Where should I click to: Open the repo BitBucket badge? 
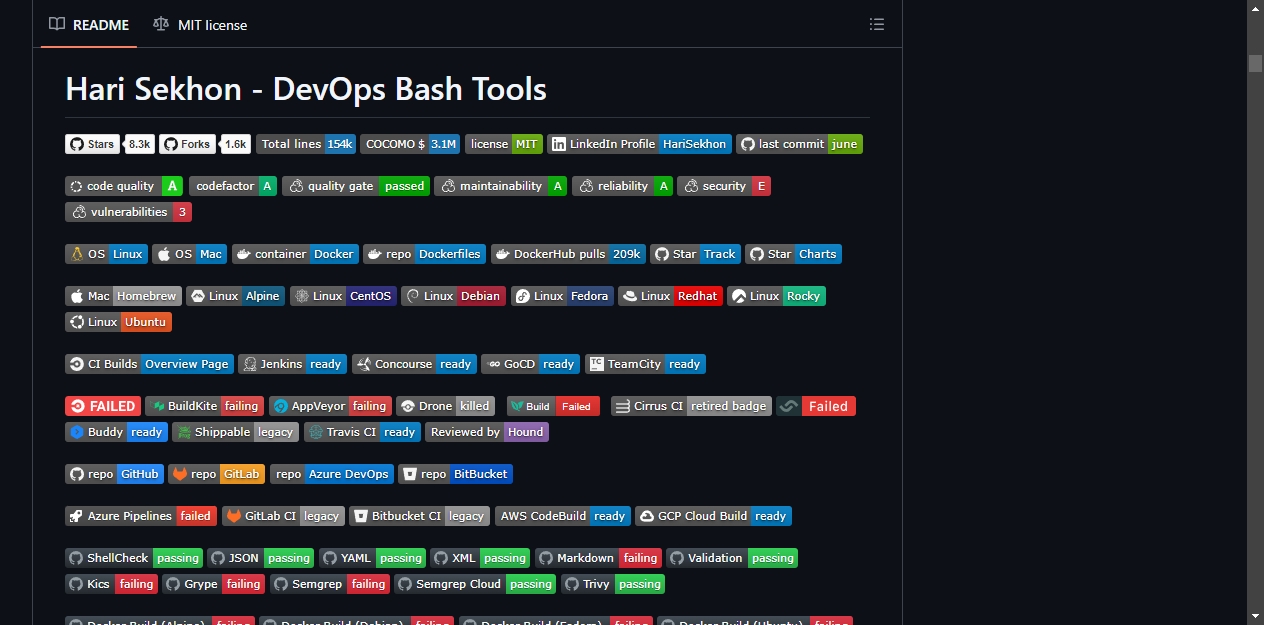click(x=455, y=474)
